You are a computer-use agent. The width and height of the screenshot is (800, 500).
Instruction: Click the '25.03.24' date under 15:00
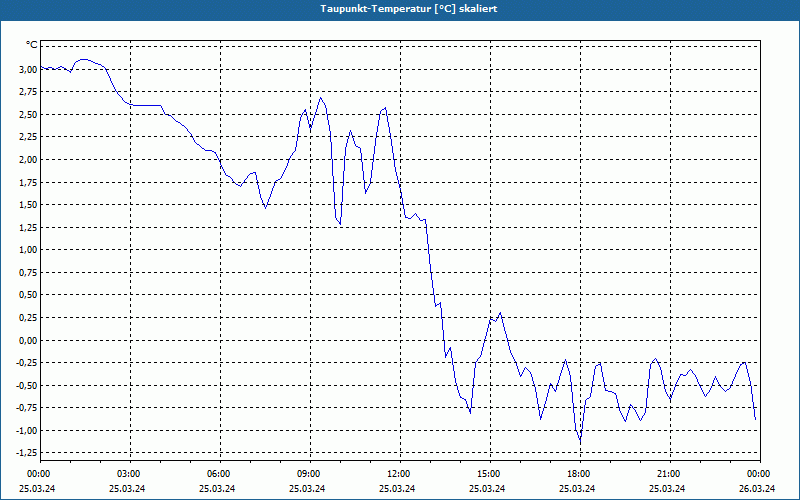(488, 488)
